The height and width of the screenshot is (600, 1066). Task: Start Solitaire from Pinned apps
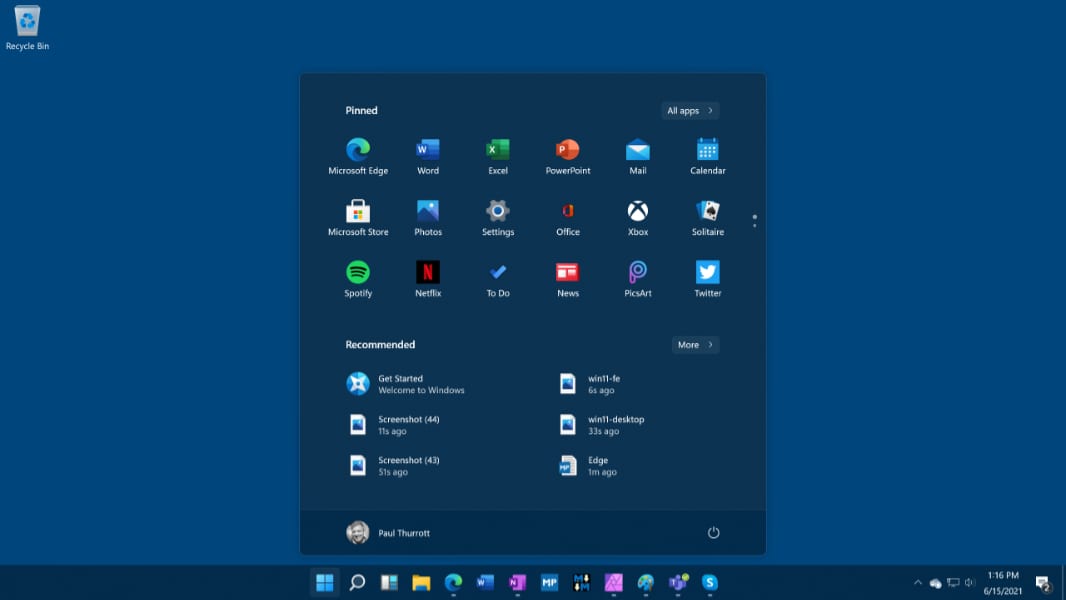click(x=708, y=218)
